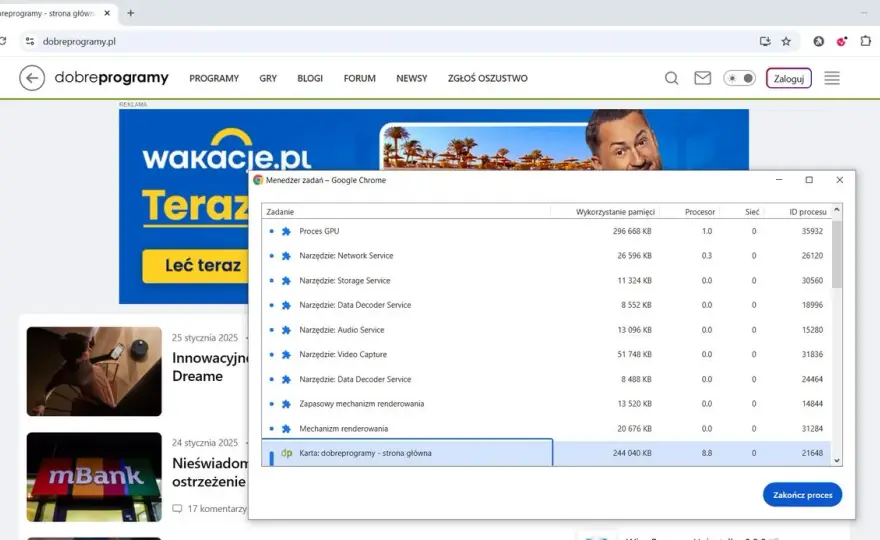Select Narzędzie: Network Service row

546,255
